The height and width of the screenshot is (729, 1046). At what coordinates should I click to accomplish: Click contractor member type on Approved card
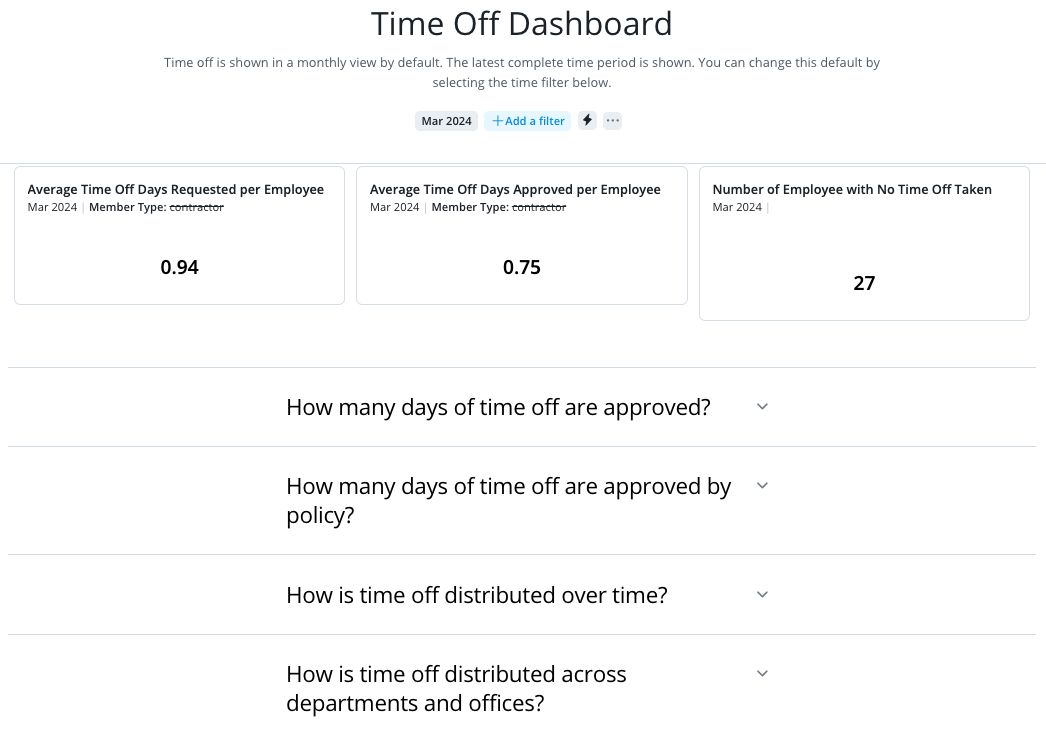tap(539, 207)
